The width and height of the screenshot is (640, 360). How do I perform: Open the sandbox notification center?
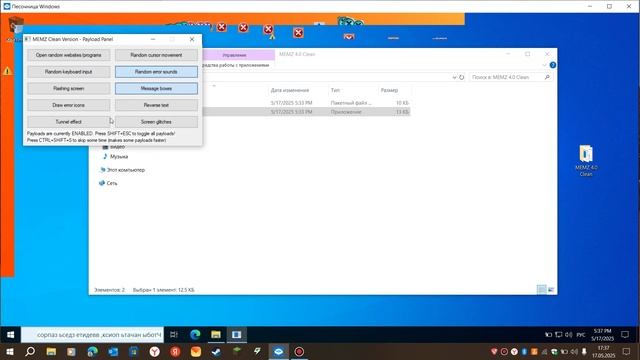click(625, 335)
